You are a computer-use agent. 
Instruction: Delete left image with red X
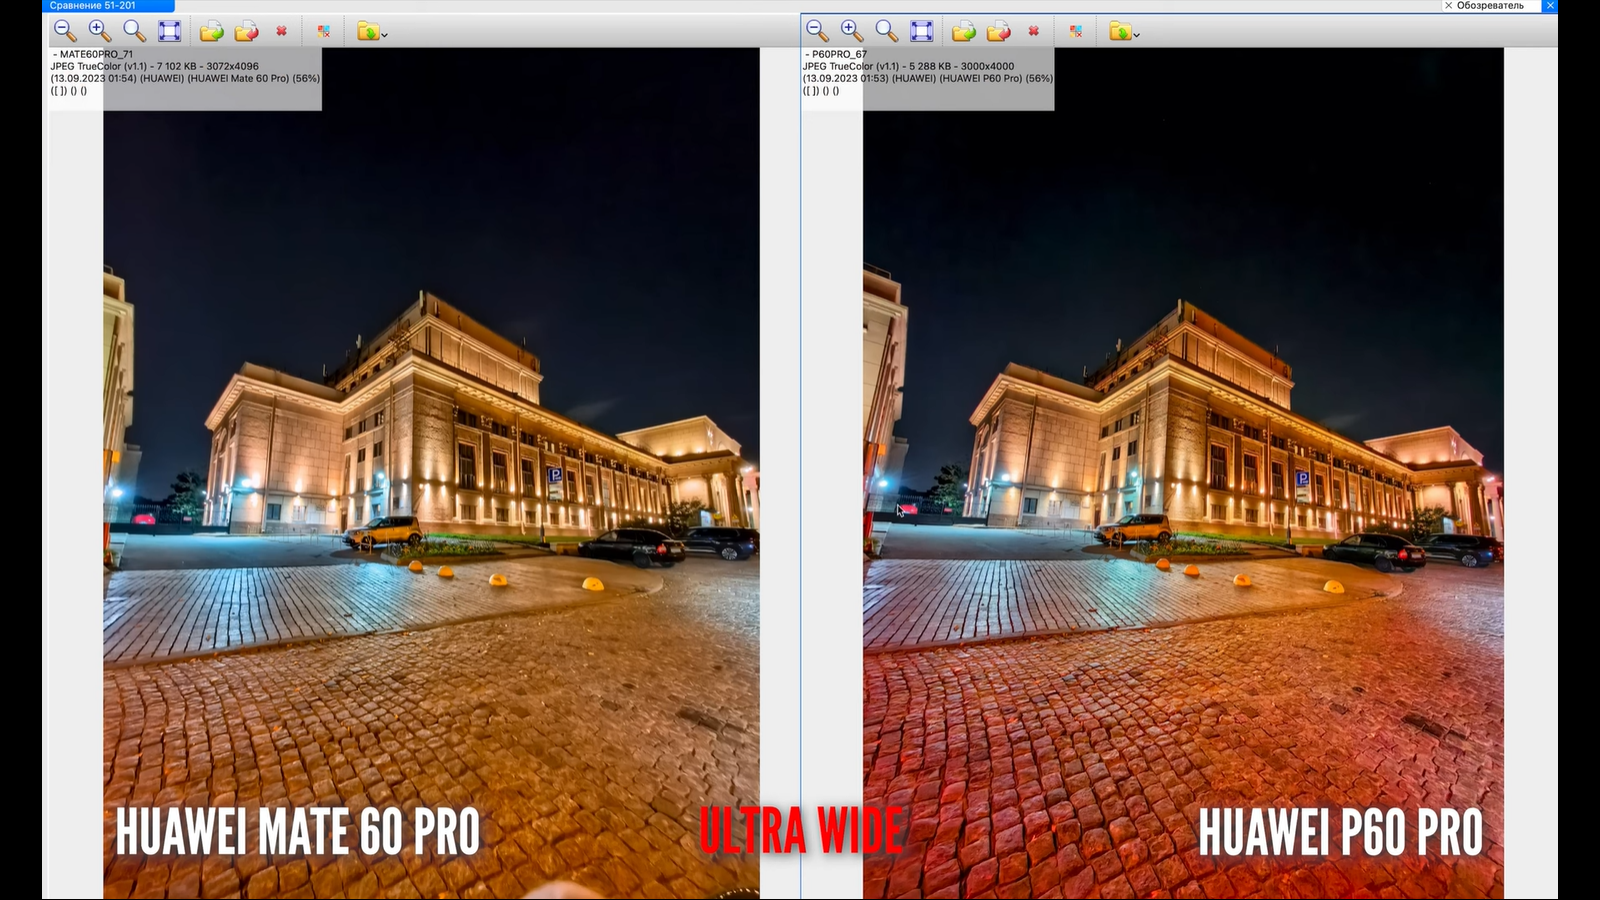pyautogui.click(x=282, y=31)
